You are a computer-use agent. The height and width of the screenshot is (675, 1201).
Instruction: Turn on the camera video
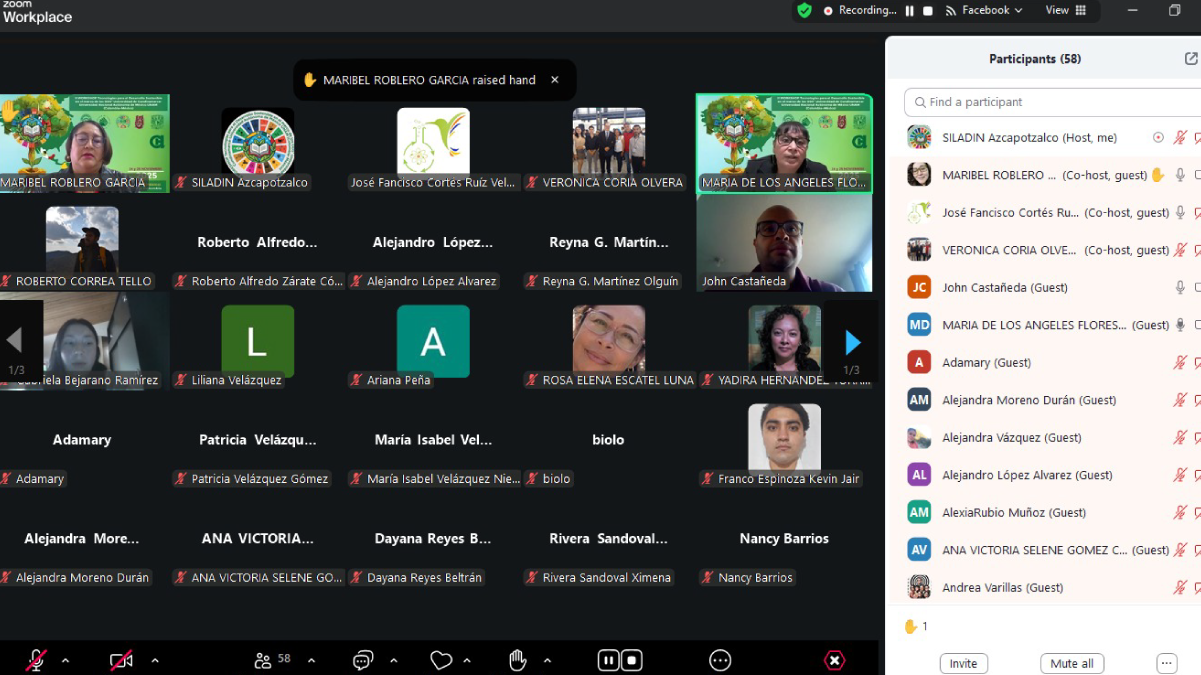pyautogui.click(x=121, y=660)
